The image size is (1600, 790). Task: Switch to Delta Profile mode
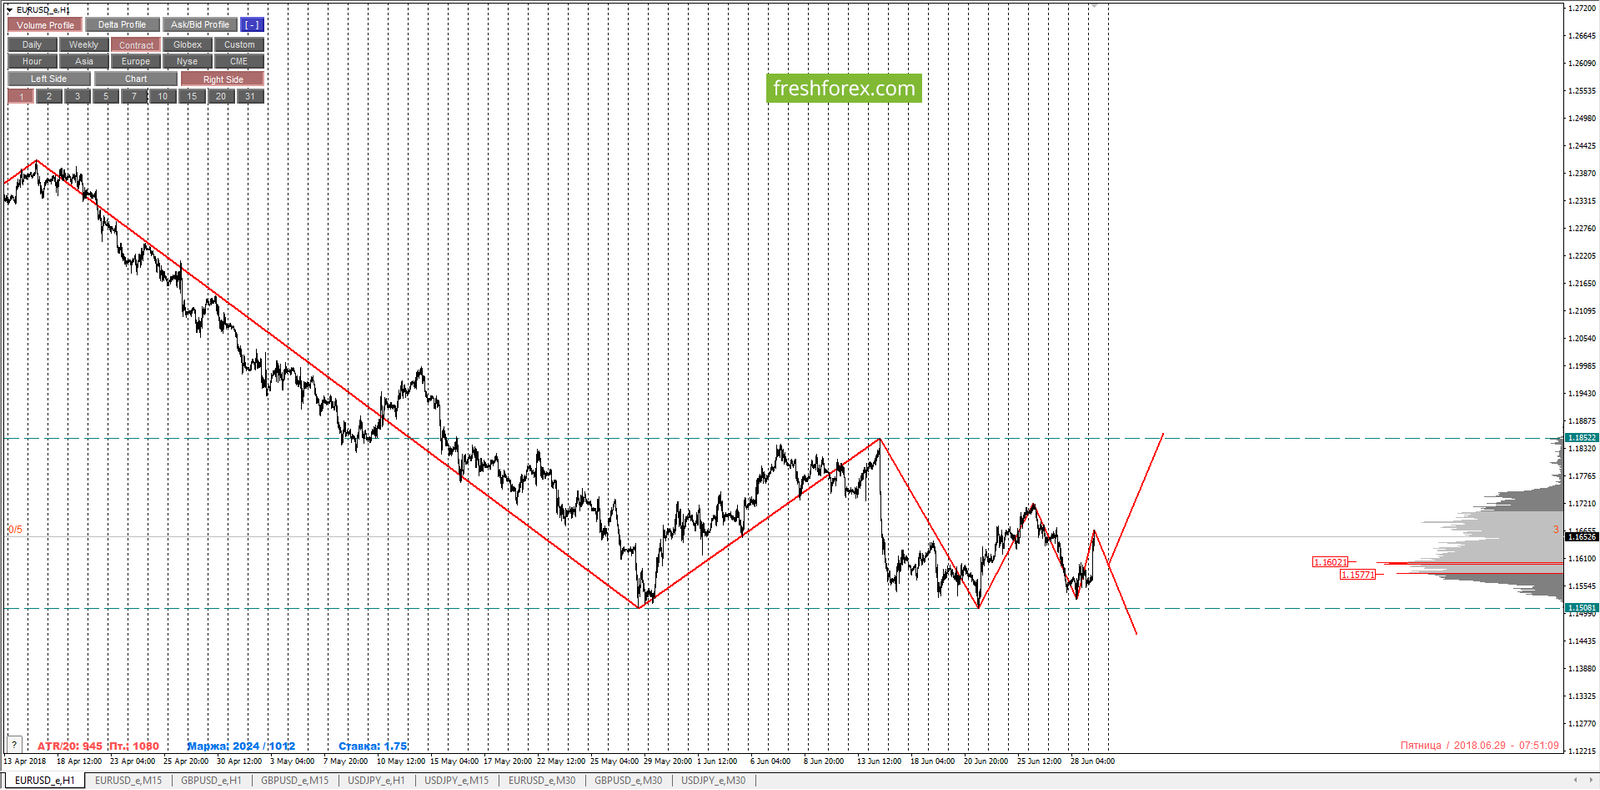pyautogui.click(x=122, y=25)
